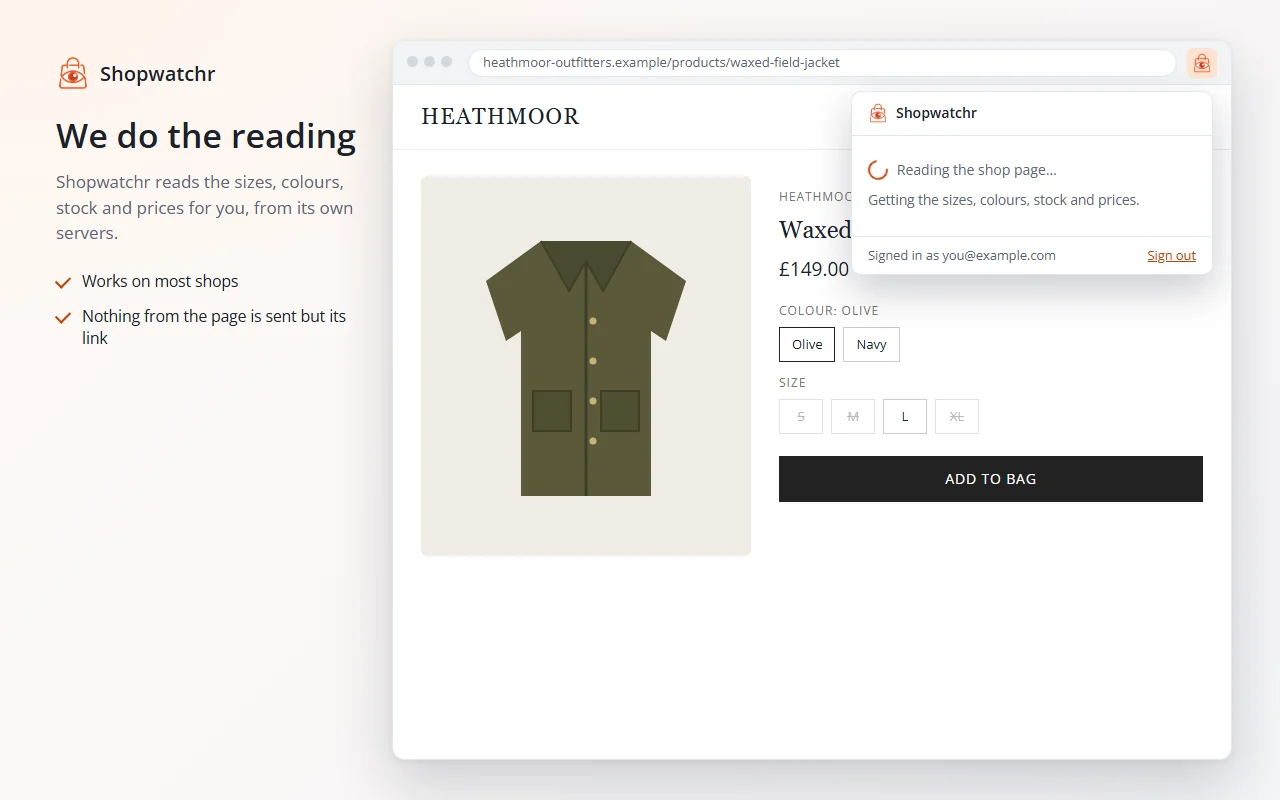Select the Navy colour option
The width and height of the screenshot is (1280, 800).
(x=871, y=344)
